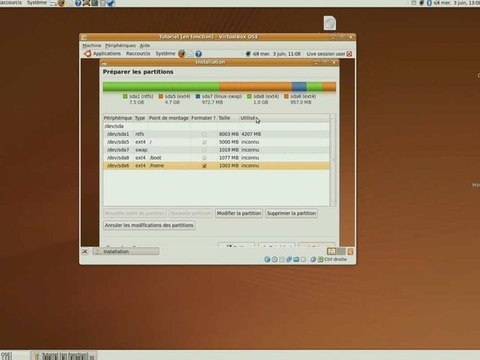Image resolution: width=480 pixels, height=360 pixels.
Task: Select the /dev/sda6 /home row
Action: [216, 166]
